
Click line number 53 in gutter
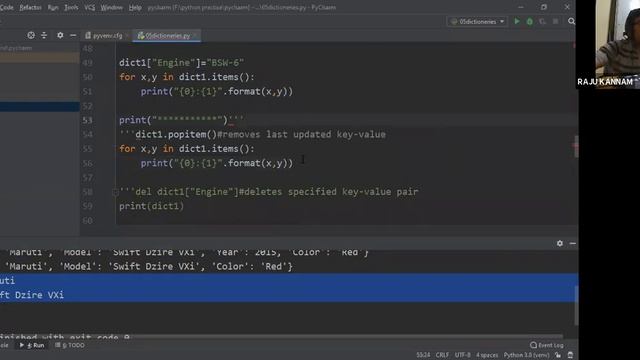point(87,120)
